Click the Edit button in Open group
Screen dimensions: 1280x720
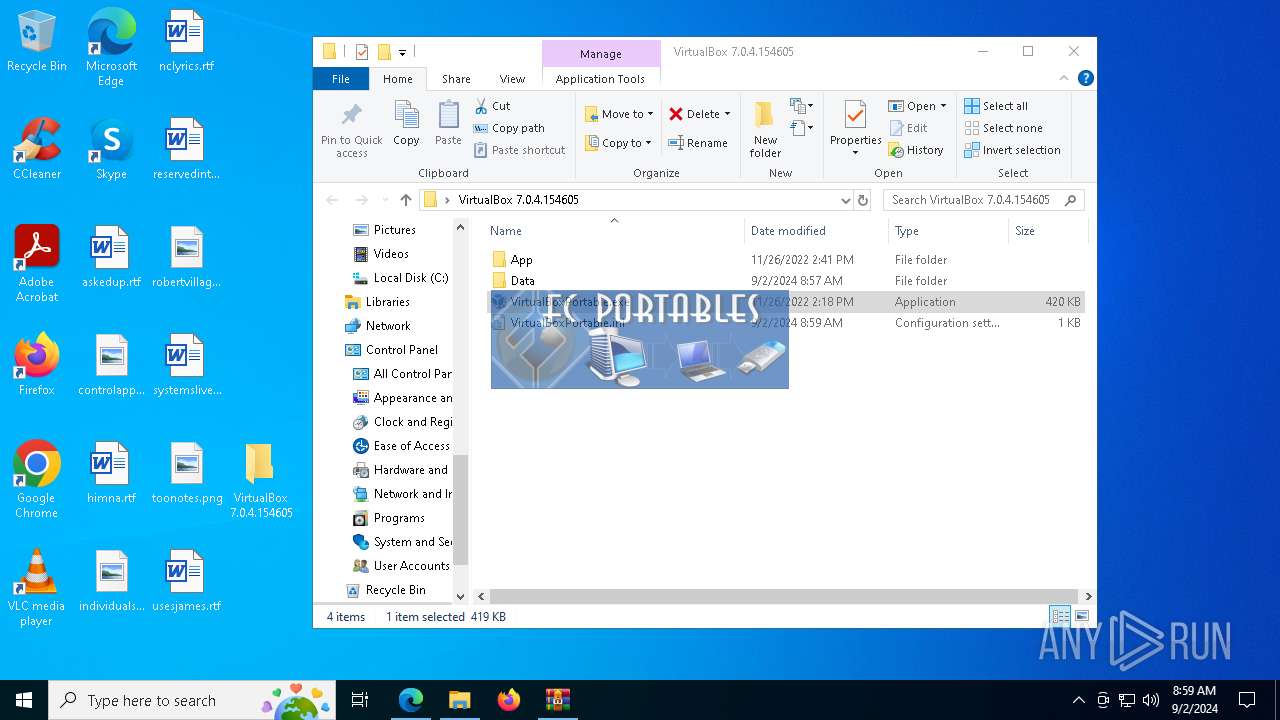(908, 128)
